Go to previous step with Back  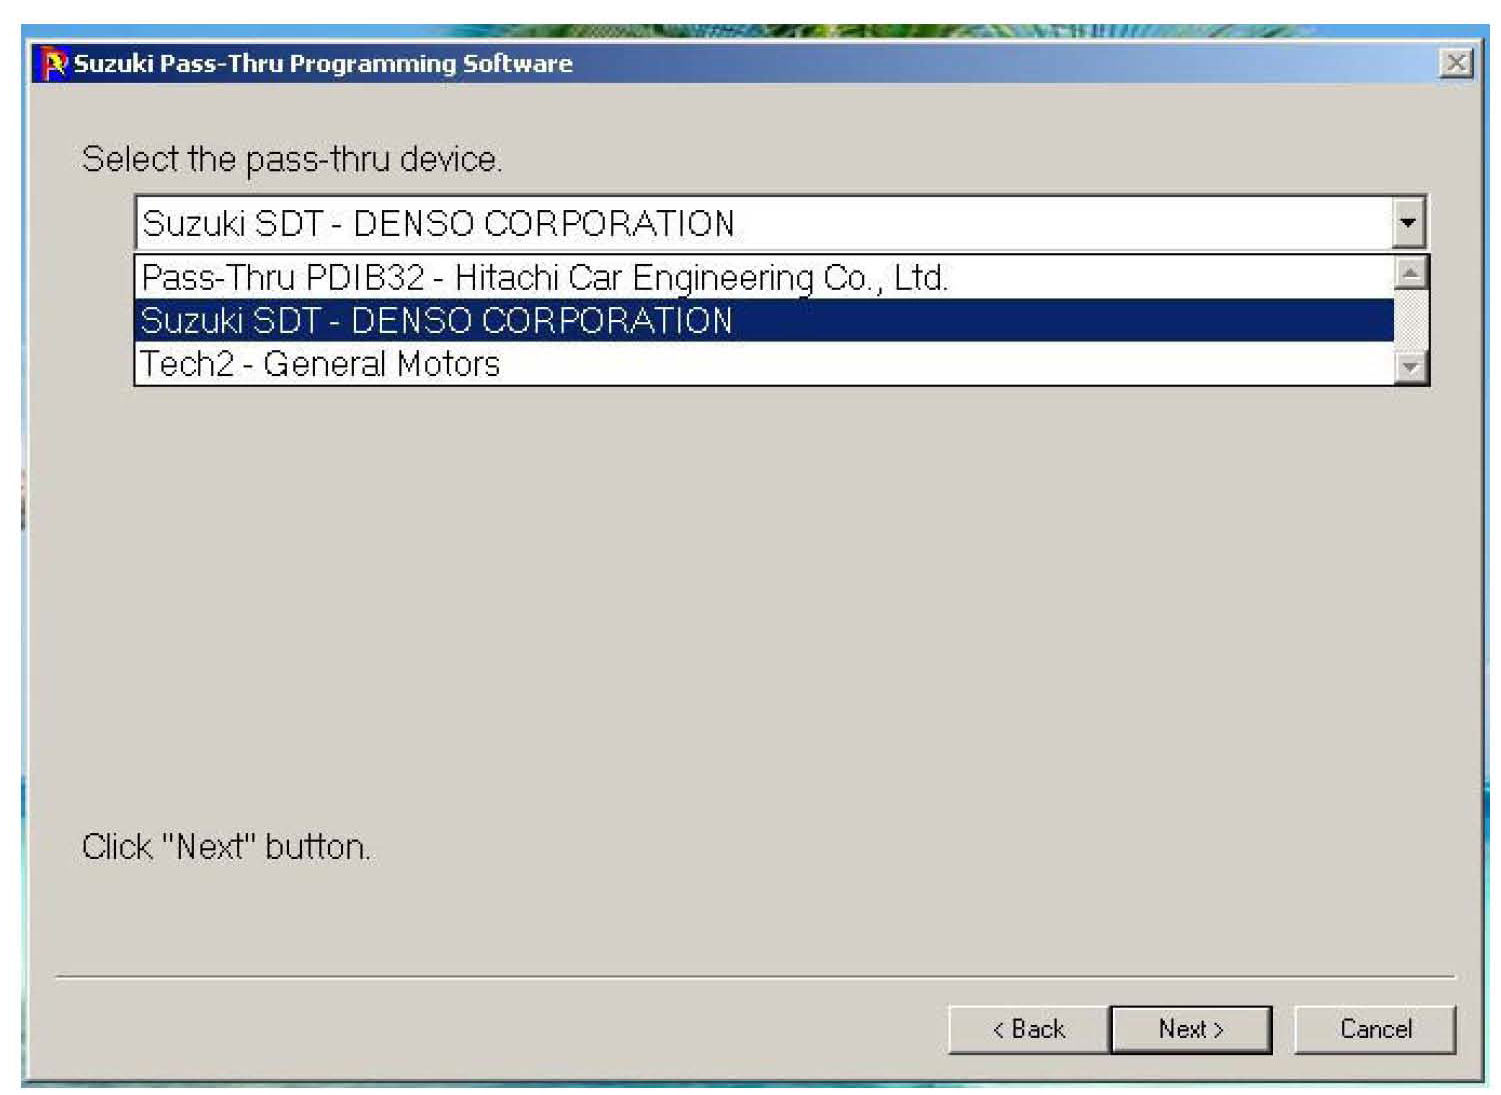click(x=1028, y=1029)
